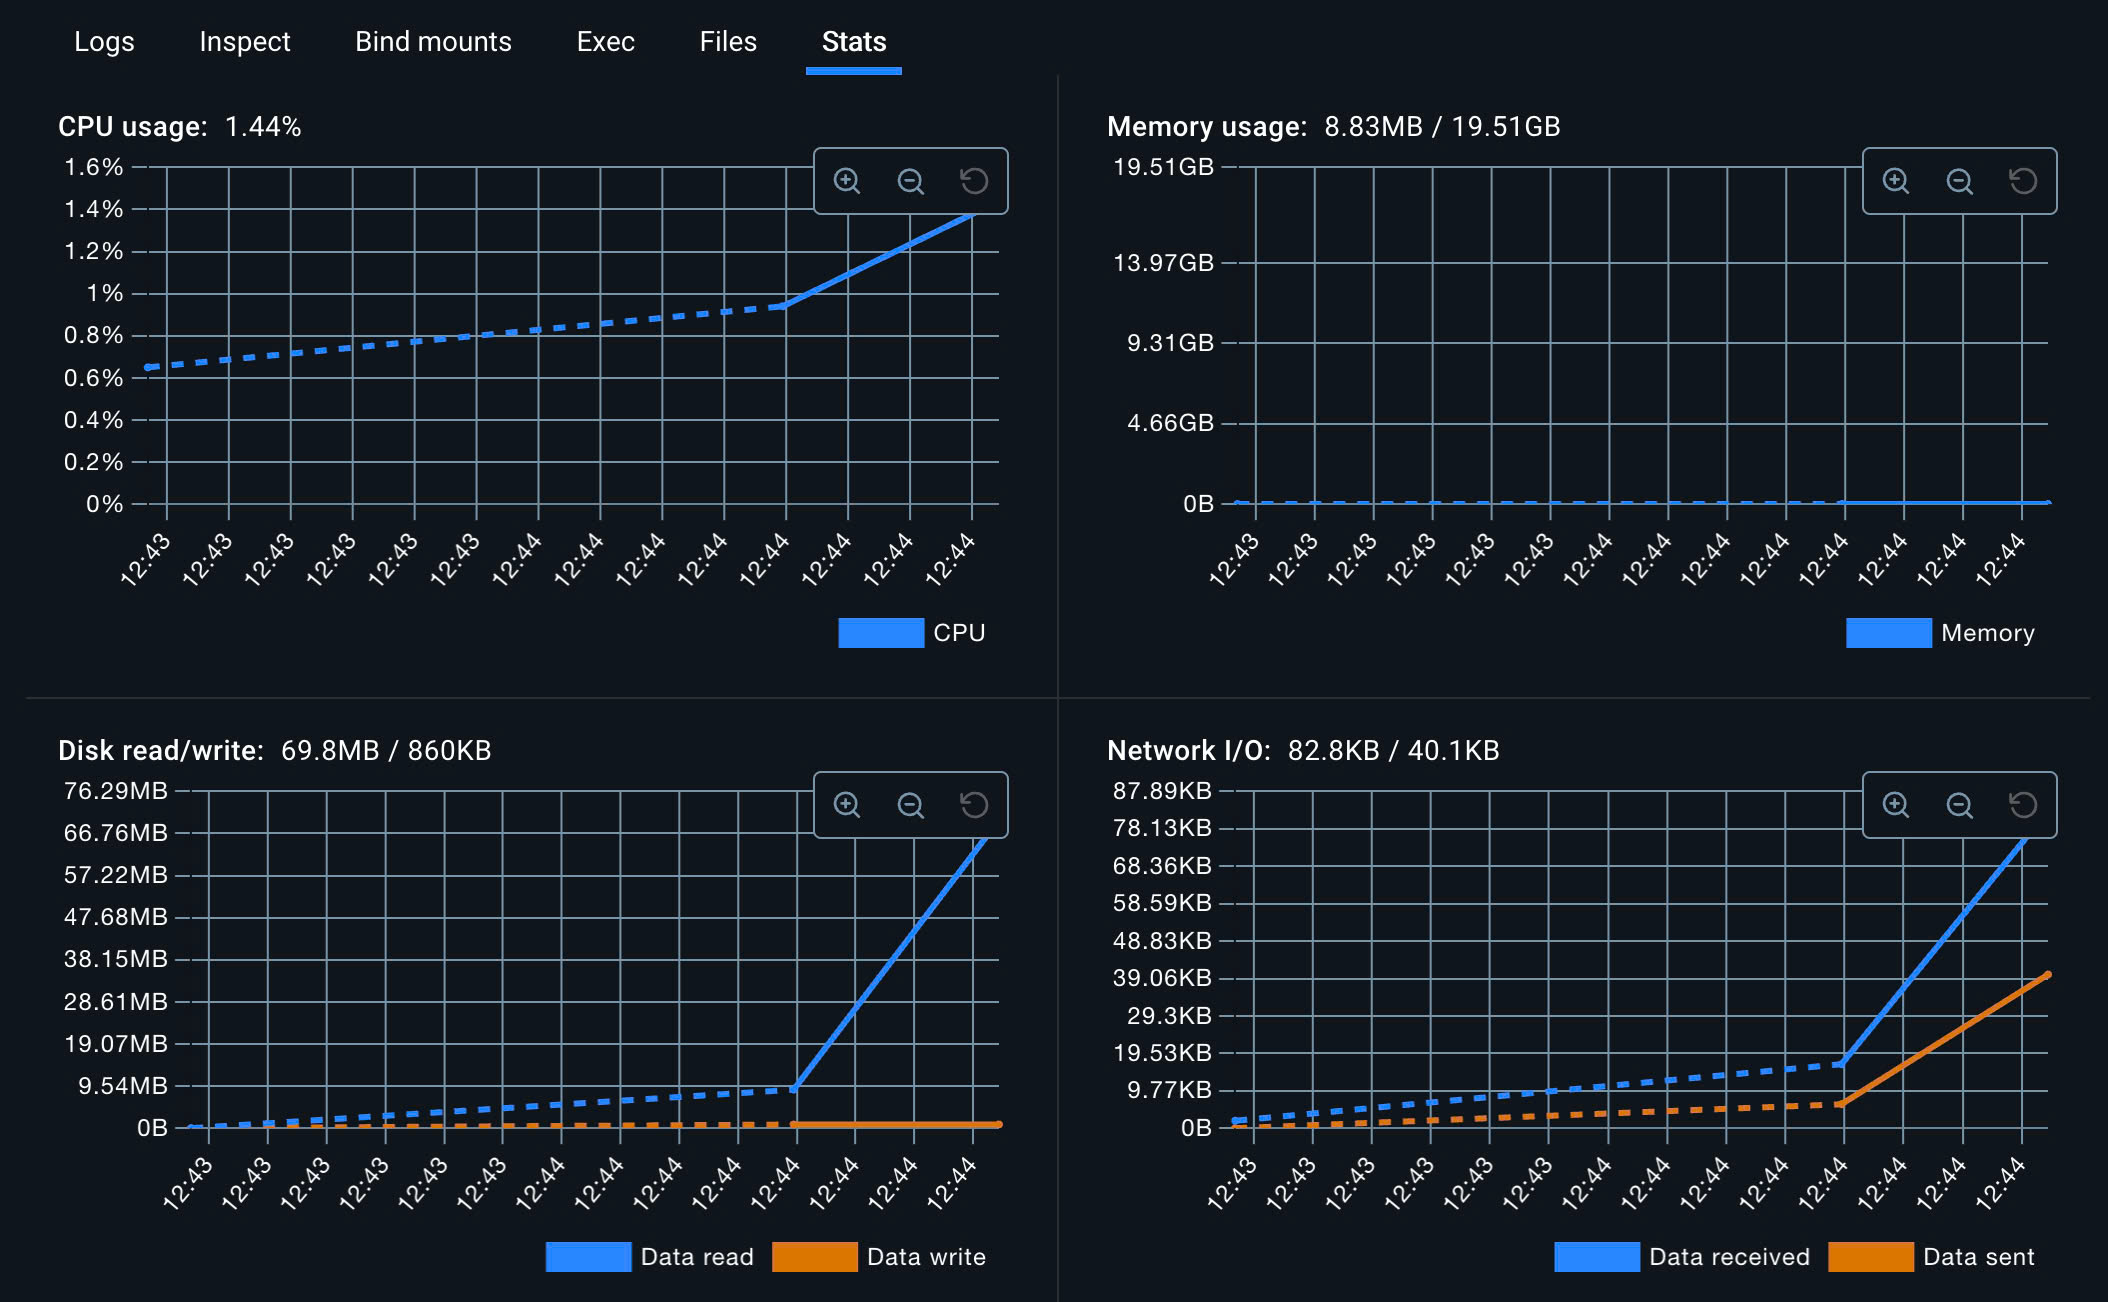Select the Stats tab
Screen dimensions: 2108x1302
click(854, 42)
